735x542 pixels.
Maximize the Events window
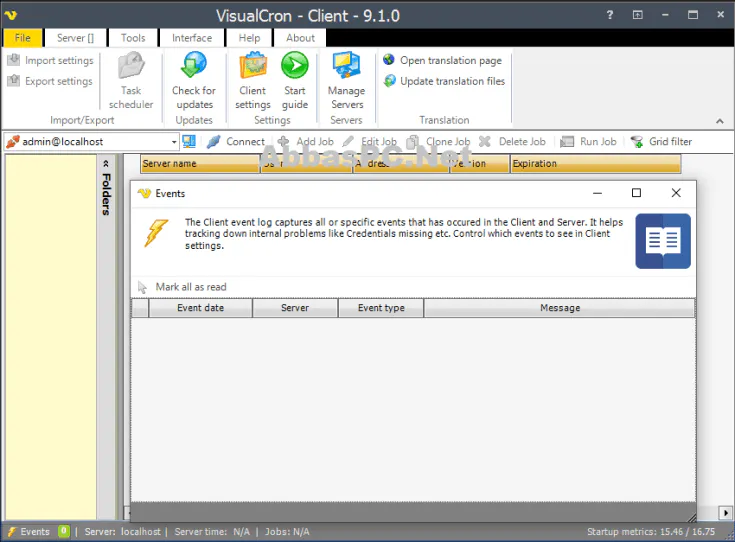(x=636, y=193)
